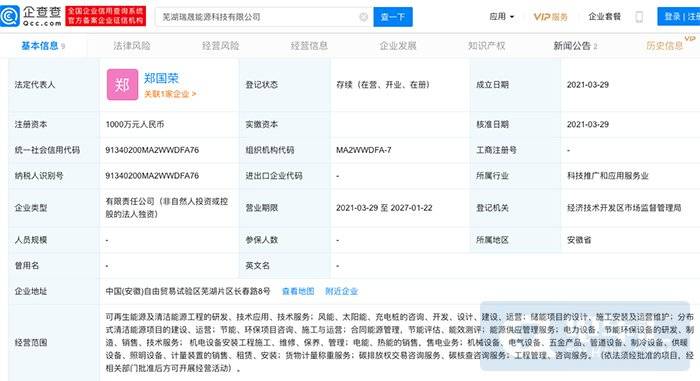This screenshot has height=381, width=700.
Task: Switch to the 法律风险 tab
Action: pyautogui.click(x=132, y=46)
